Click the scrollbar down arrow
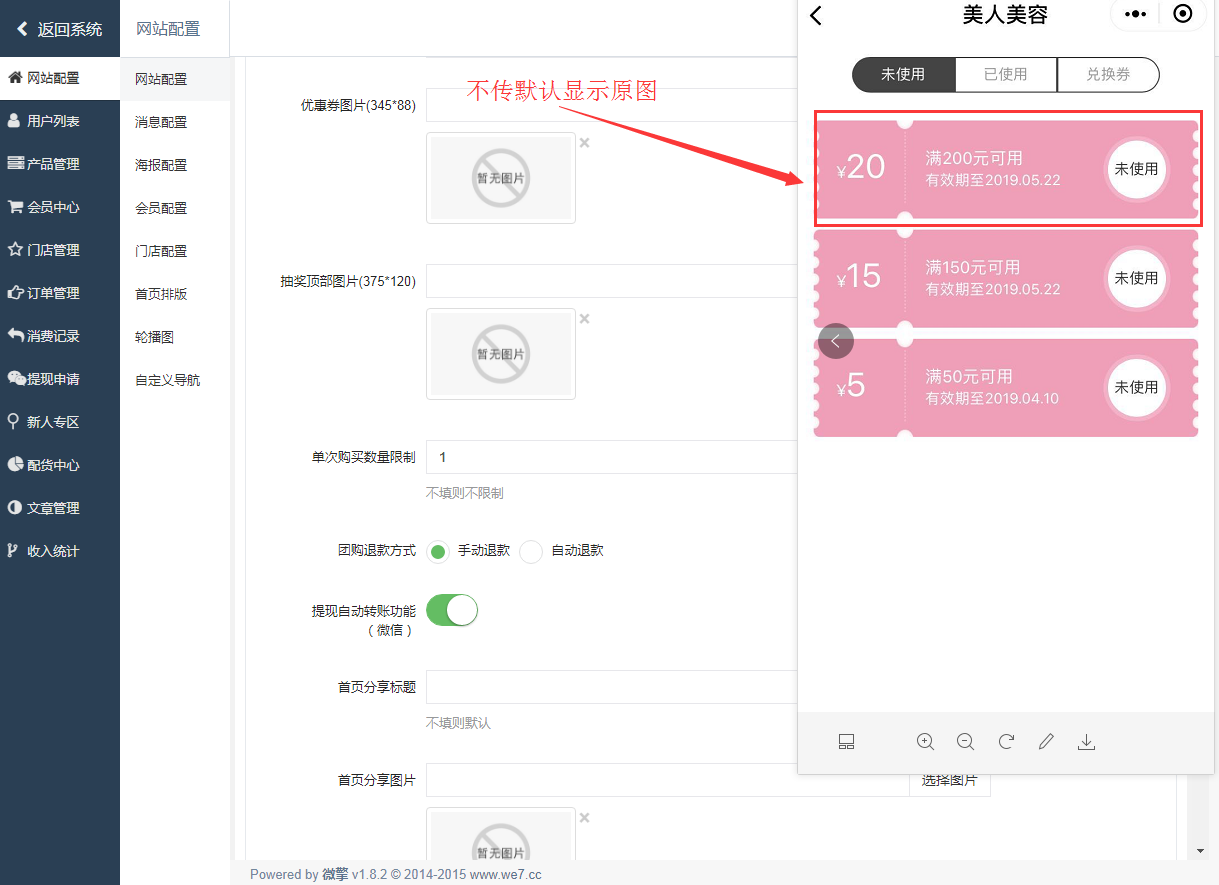The height and width of the screenshot is (885, 1219). pos(1201,851)
